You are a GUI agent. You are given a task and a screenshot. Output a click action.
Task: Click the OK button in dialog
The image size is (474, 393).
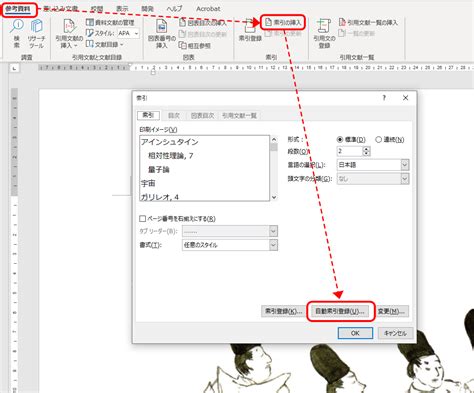coord(355,333)
